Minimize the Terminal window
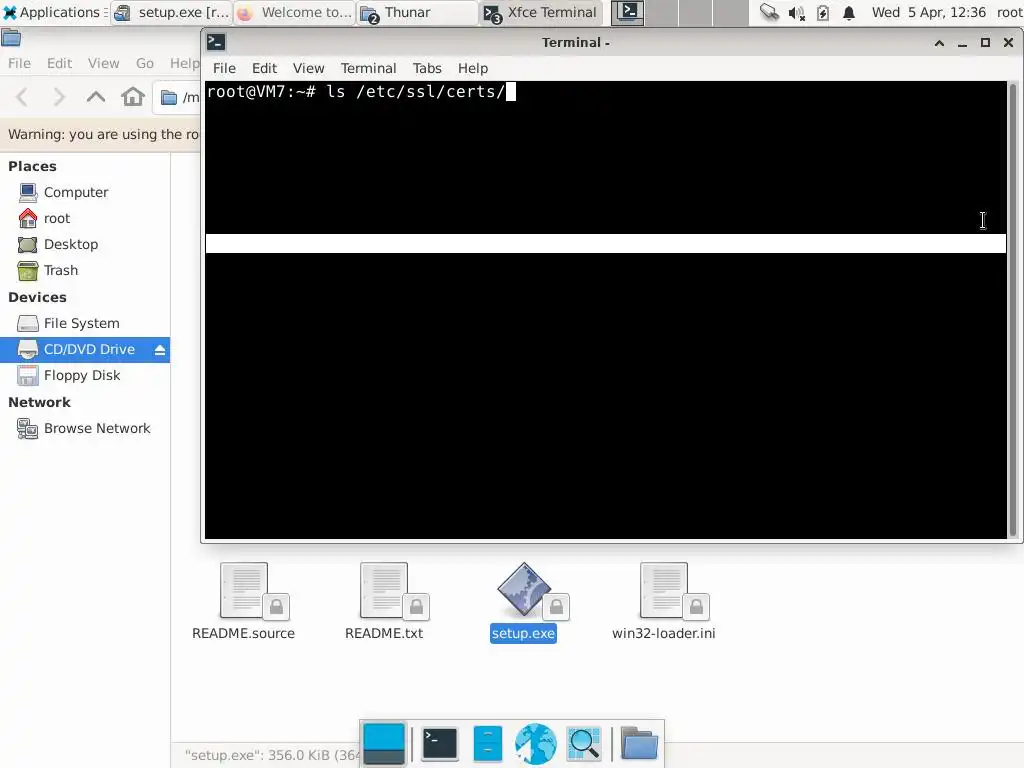This screenshot has width=1024, height=768. tap(962, 43)
